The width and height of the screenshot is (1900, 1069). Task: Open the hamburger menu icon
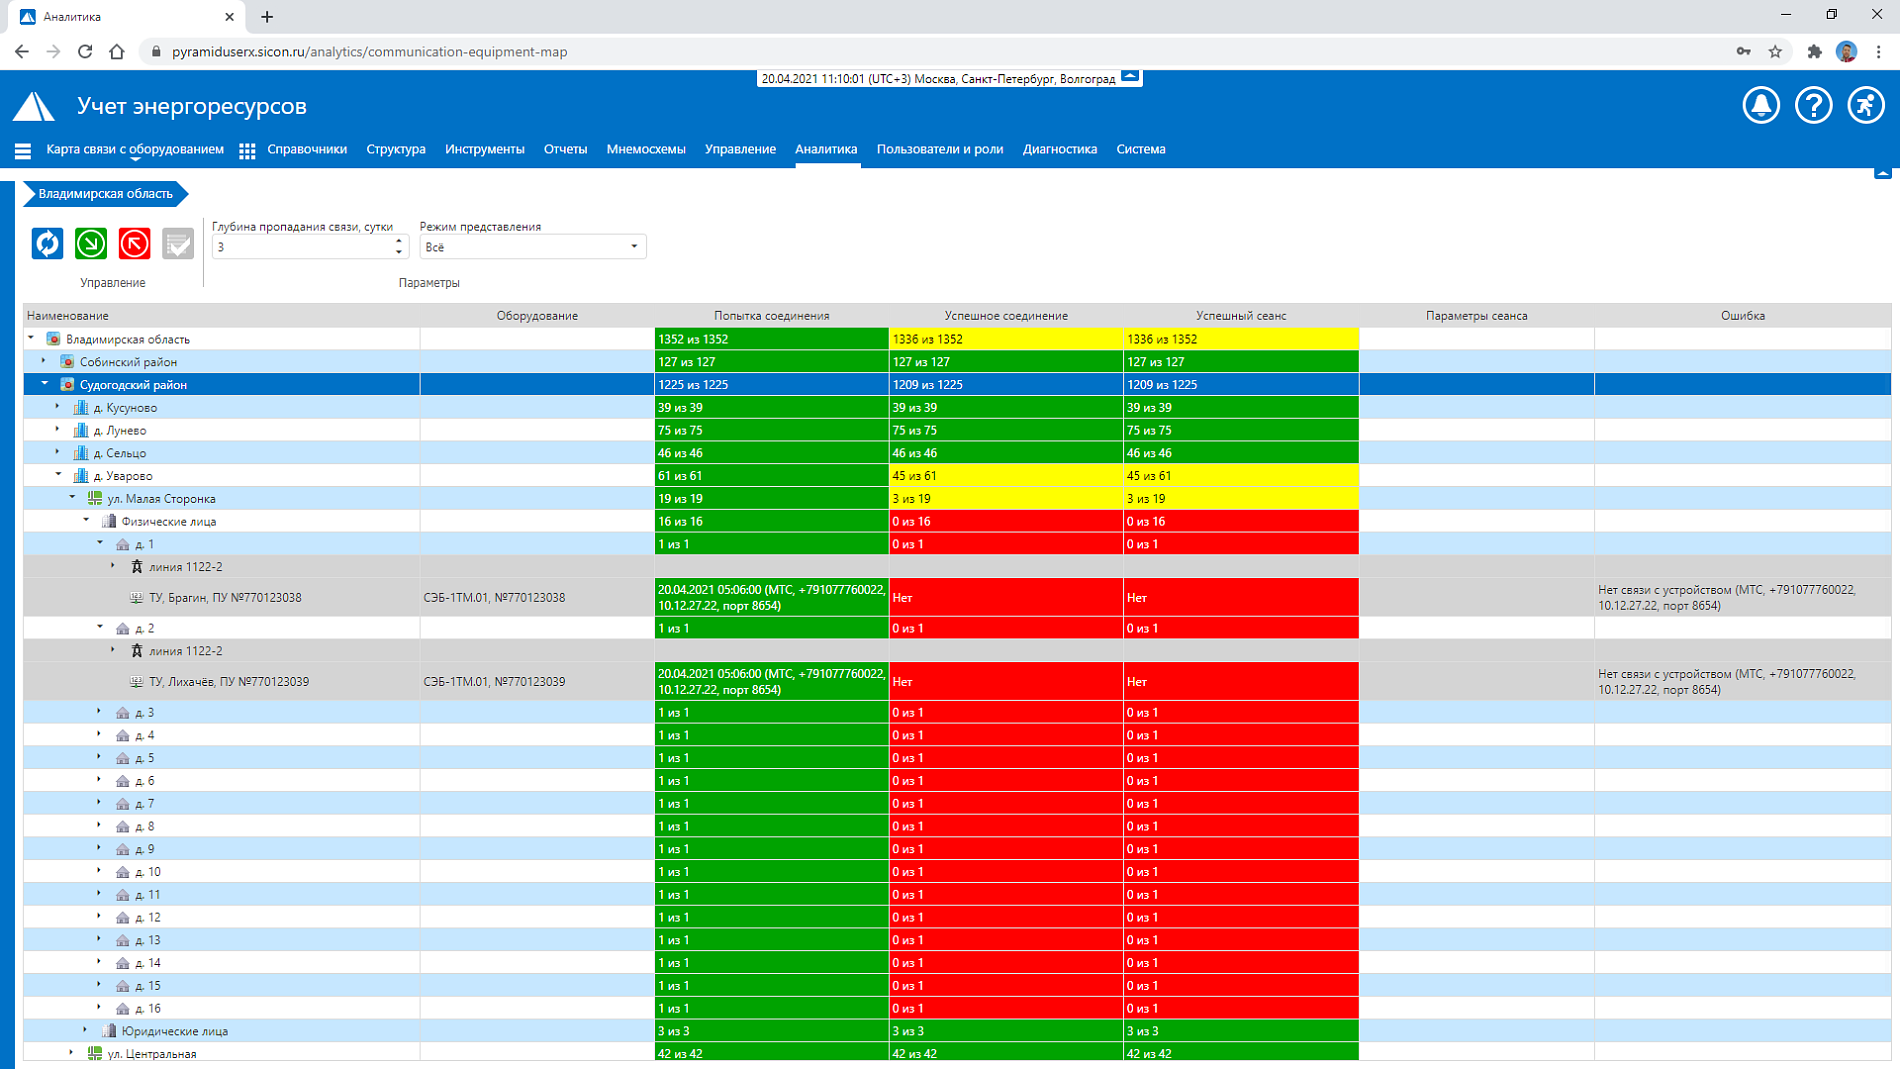(x=23, y=150)
